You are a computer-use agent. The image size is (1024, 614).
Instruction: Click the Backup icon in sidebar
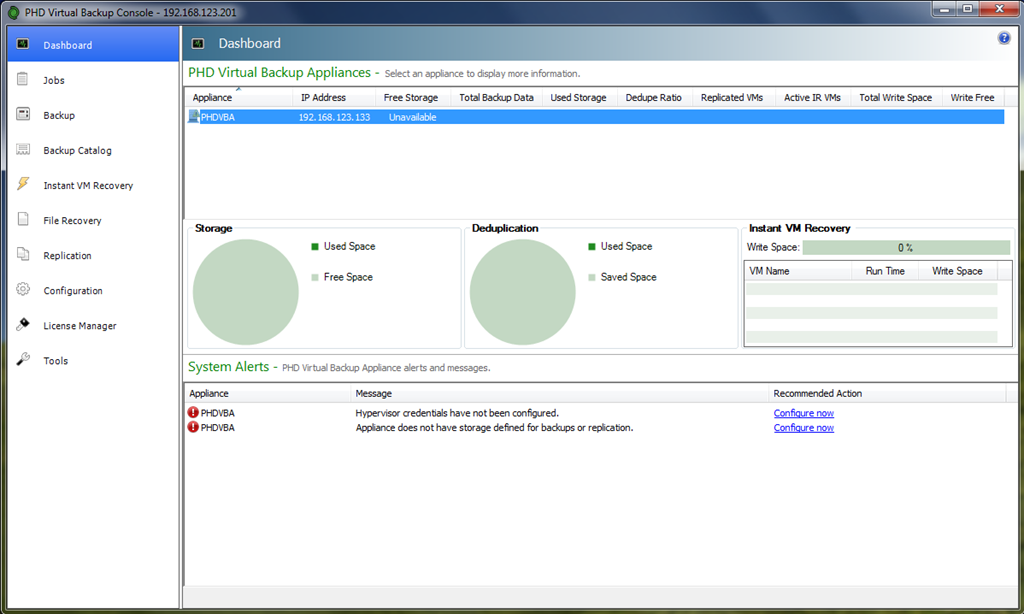coord(23,115)
